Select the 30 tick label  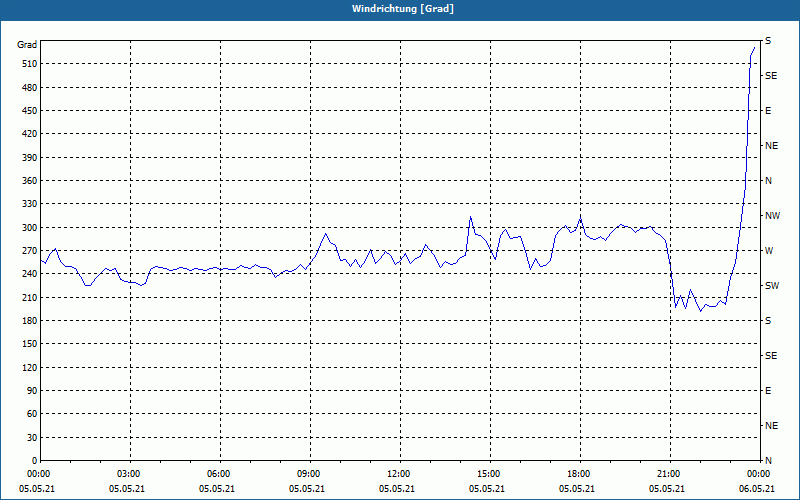click(x=32, y=437)
